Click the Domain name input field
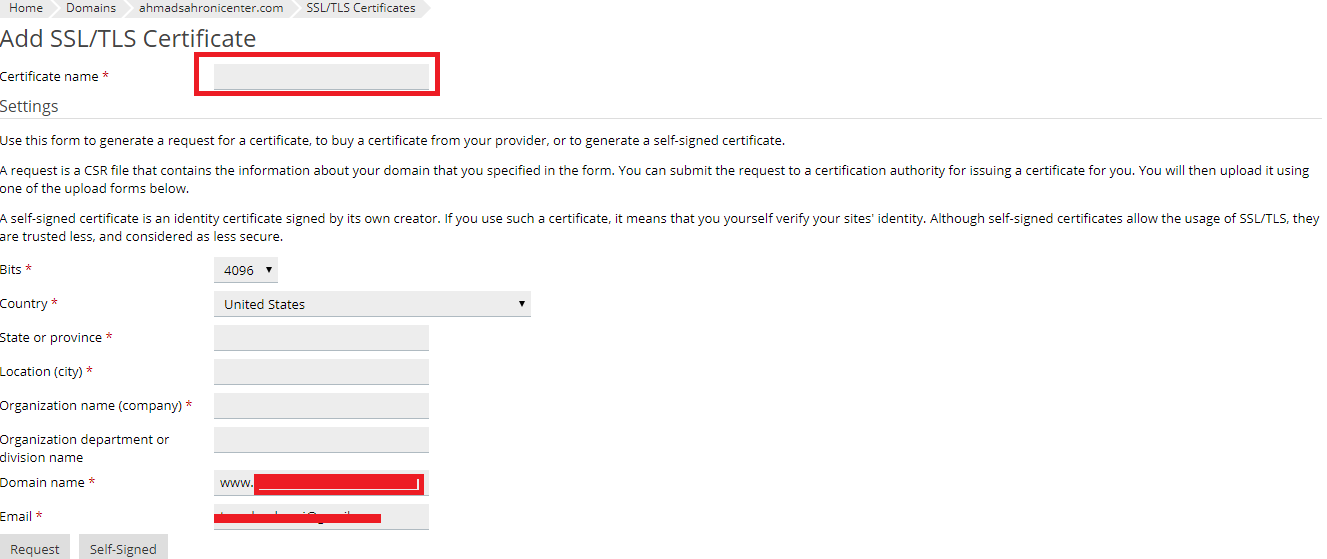This screenshot has width=1327, height=559. pyautogui.click(x=321, y=484)
